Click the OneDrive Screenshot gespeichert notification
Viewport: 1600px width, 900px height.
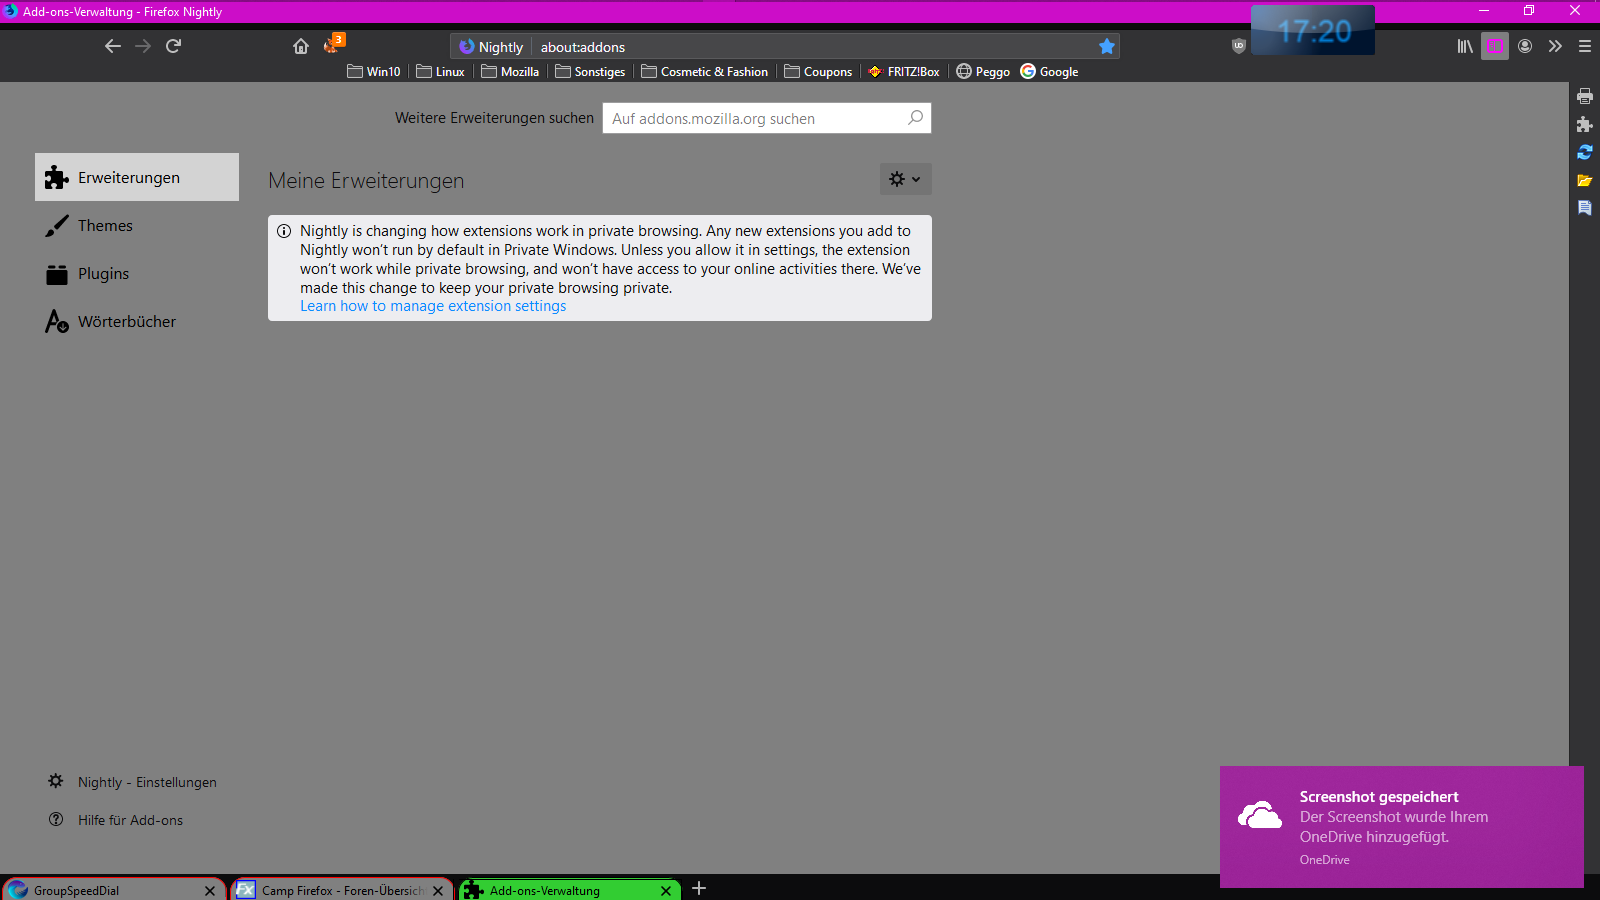click(1402, 827)
